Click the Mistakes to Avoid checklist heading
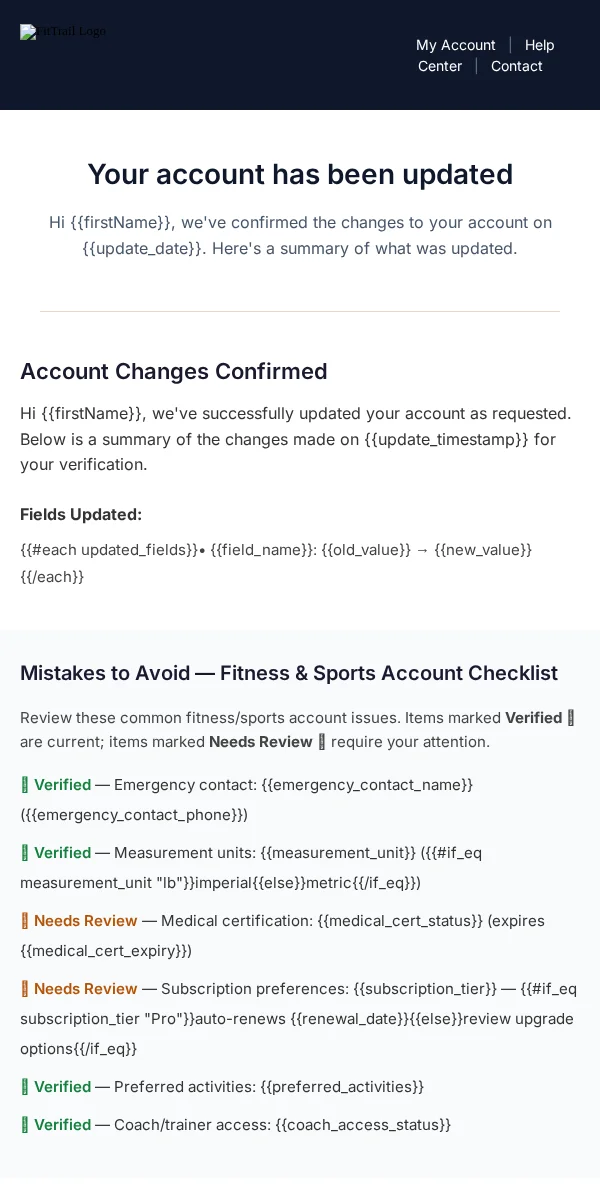Screen dimensions: 600x1200 pyautogui.click(x=289, y=673)
